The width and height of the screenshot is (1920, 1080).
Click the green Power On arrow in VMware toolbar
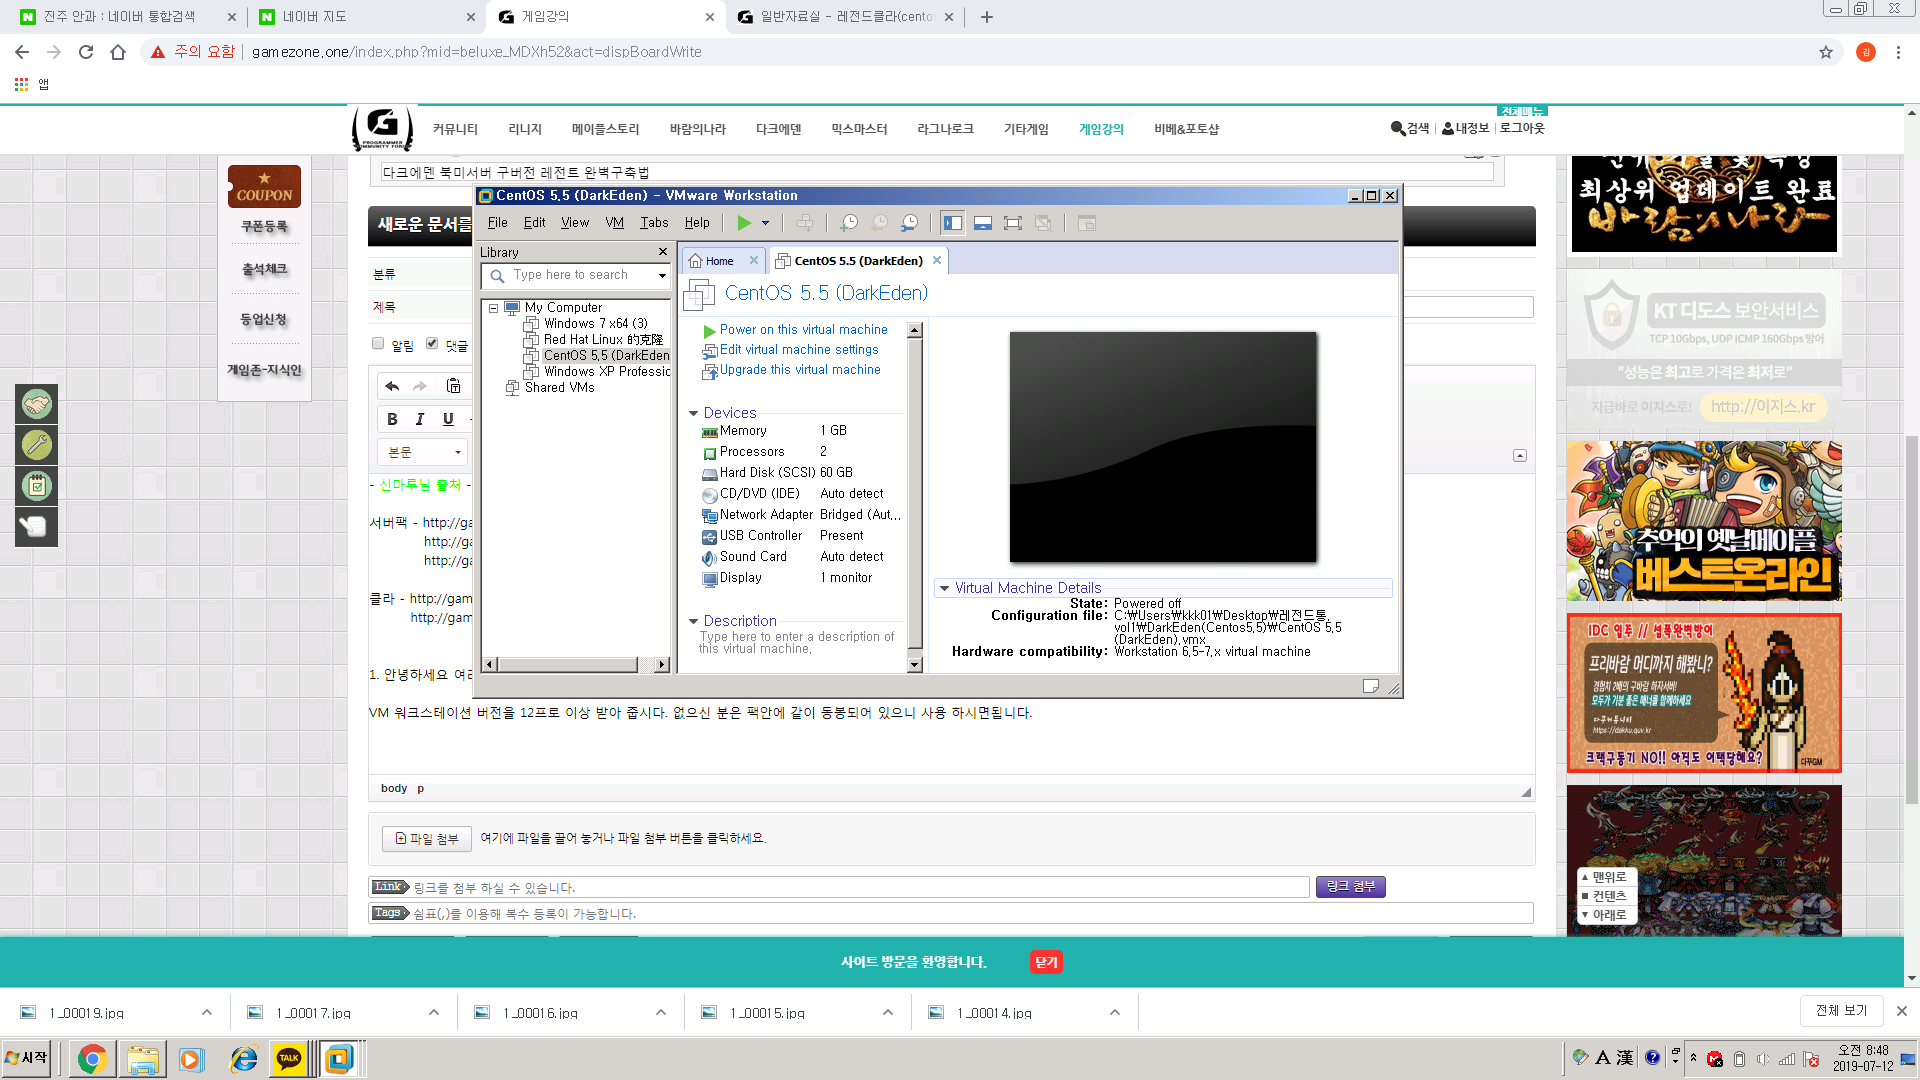(x=743, y=223)
